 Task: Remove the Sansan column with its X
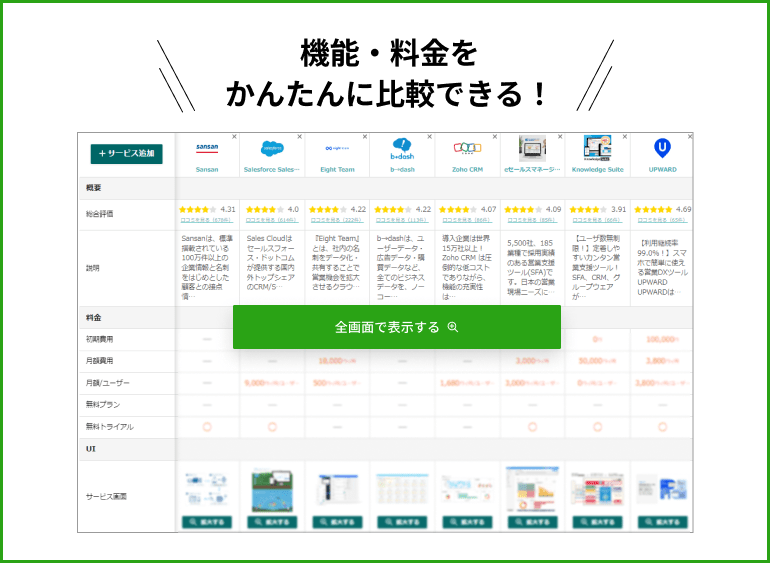pyautogui.click(x=234, y=137)
